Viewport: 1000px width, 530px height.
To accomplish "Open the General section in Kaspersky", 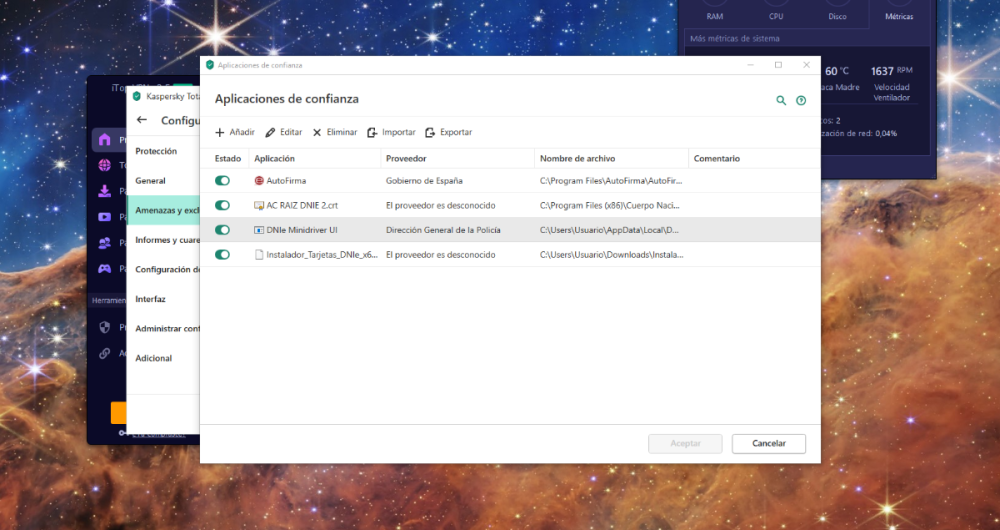I will 151,180.
